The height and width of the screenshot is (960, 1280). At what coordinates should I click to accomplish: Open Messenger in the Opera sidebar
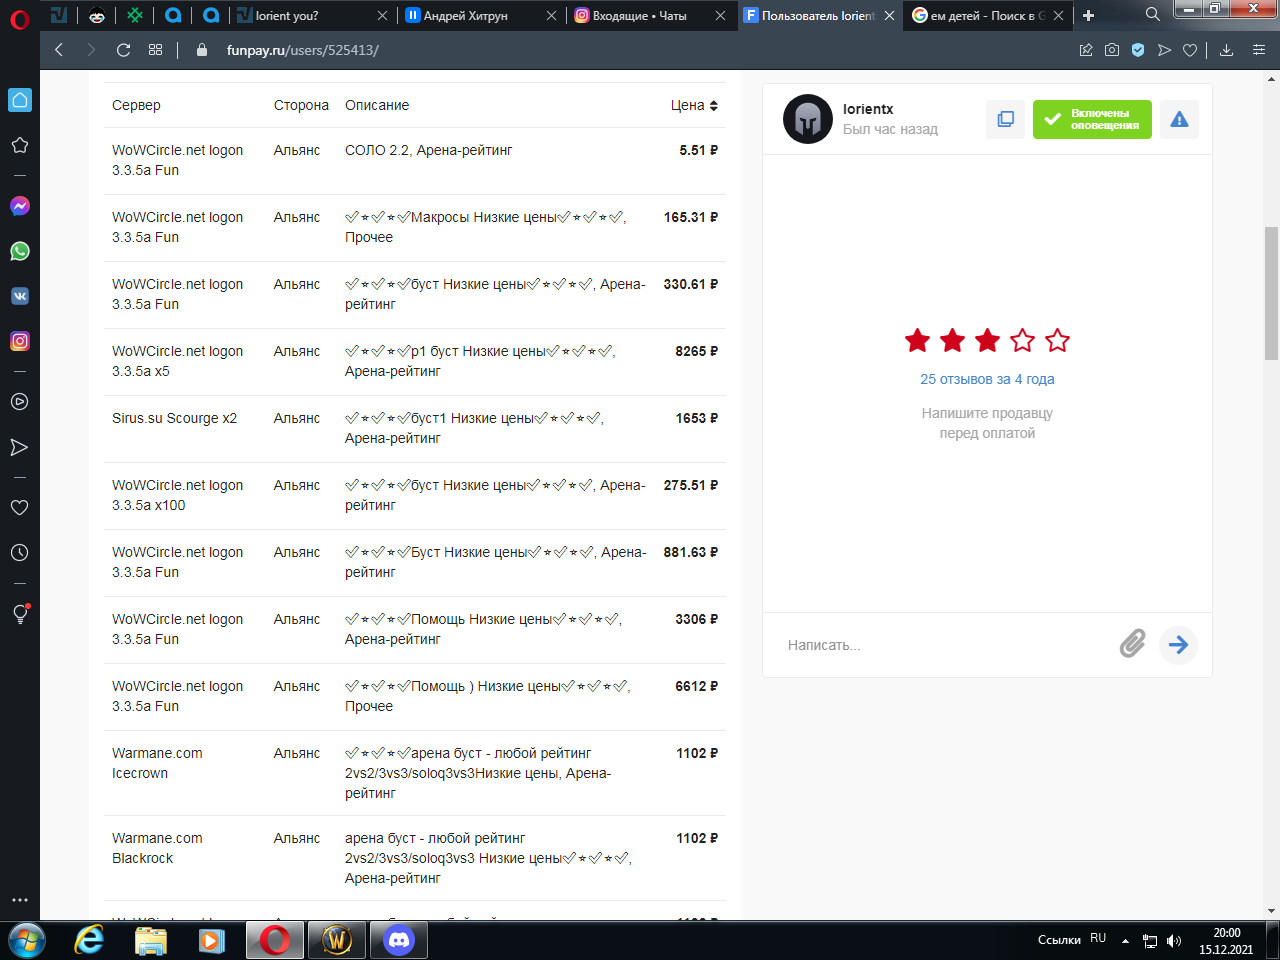19,206
